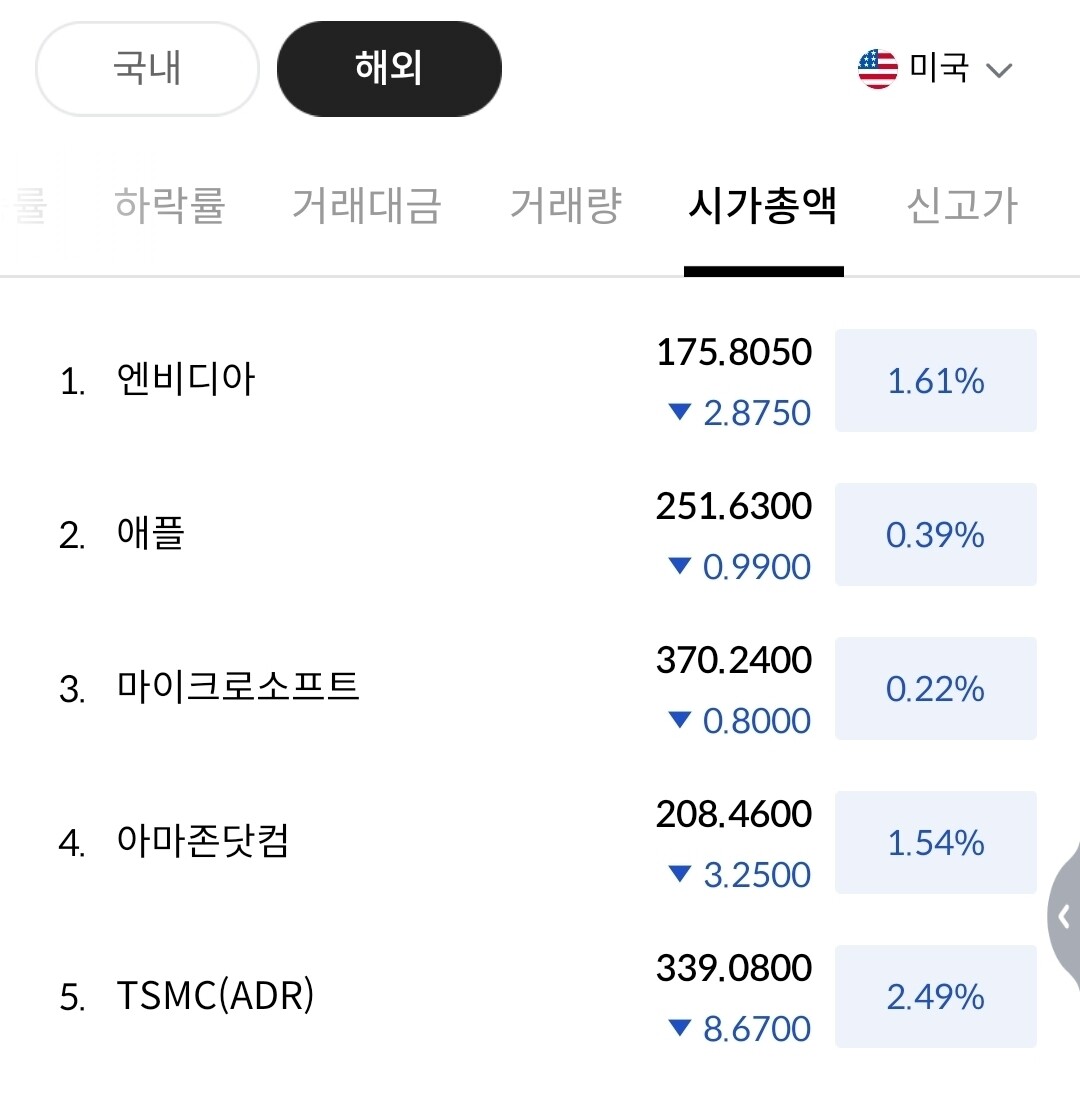Viewport: 1080px width, 1119px height.
Task: Tap the 1.61% change badge
Action: click(936, 381)
